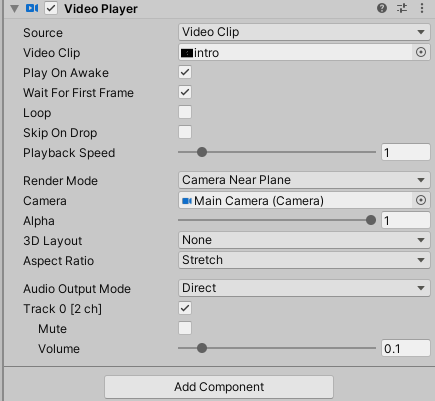Screen dimensions: 435x401
Task: Open Video Player component help reference
Action: click(x=382, y=8)
